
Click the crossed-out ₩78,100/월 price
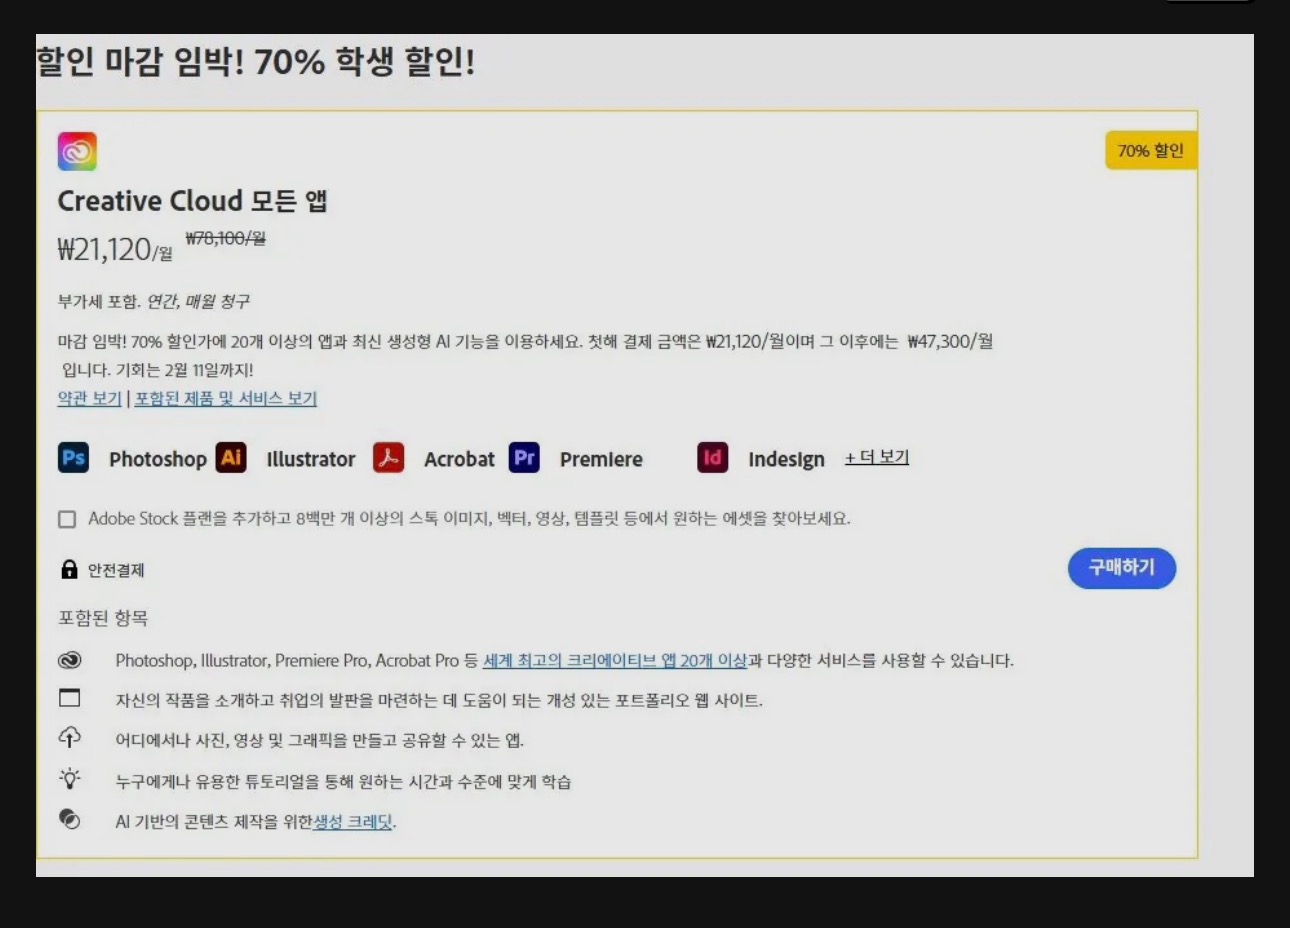[225, 238]
